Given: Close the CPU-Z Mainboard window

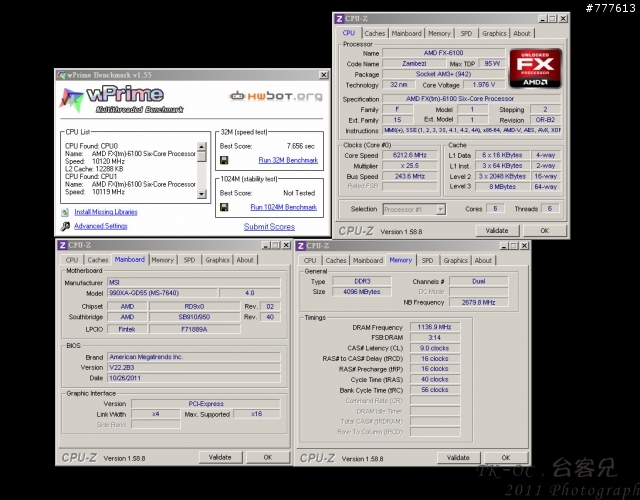Looking at the screenshot, I should 286,245.
